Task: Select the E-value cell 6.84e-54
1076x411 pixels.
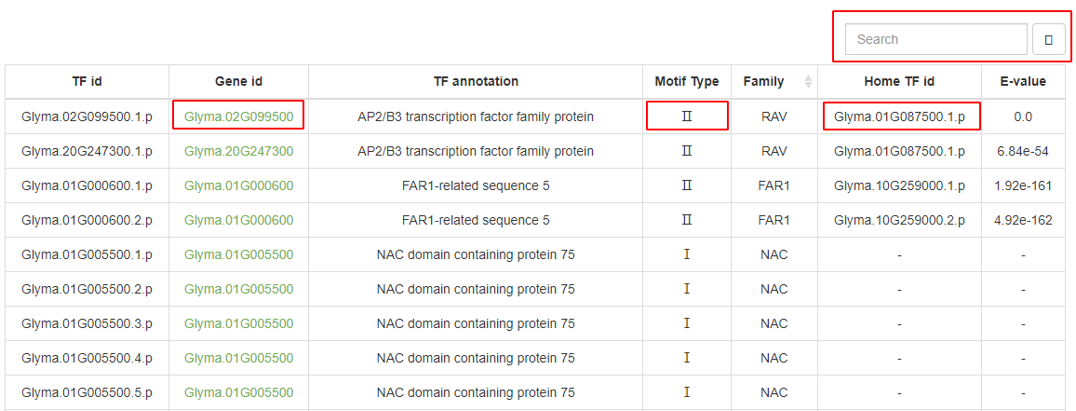Action: pyautogui.click(x=1023, y=151)
